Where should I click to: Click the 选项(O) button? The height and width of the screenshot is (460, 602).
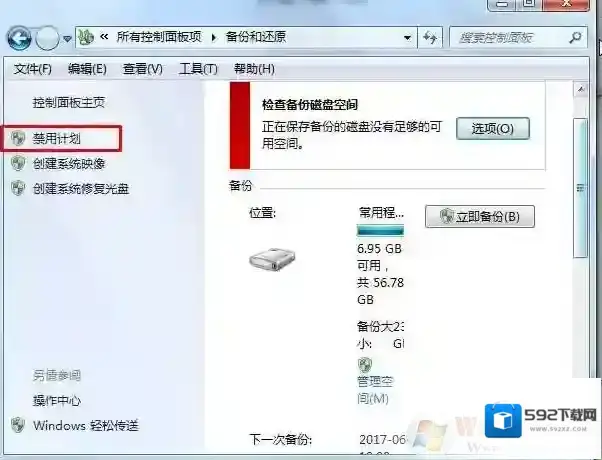tap(493, 129)
